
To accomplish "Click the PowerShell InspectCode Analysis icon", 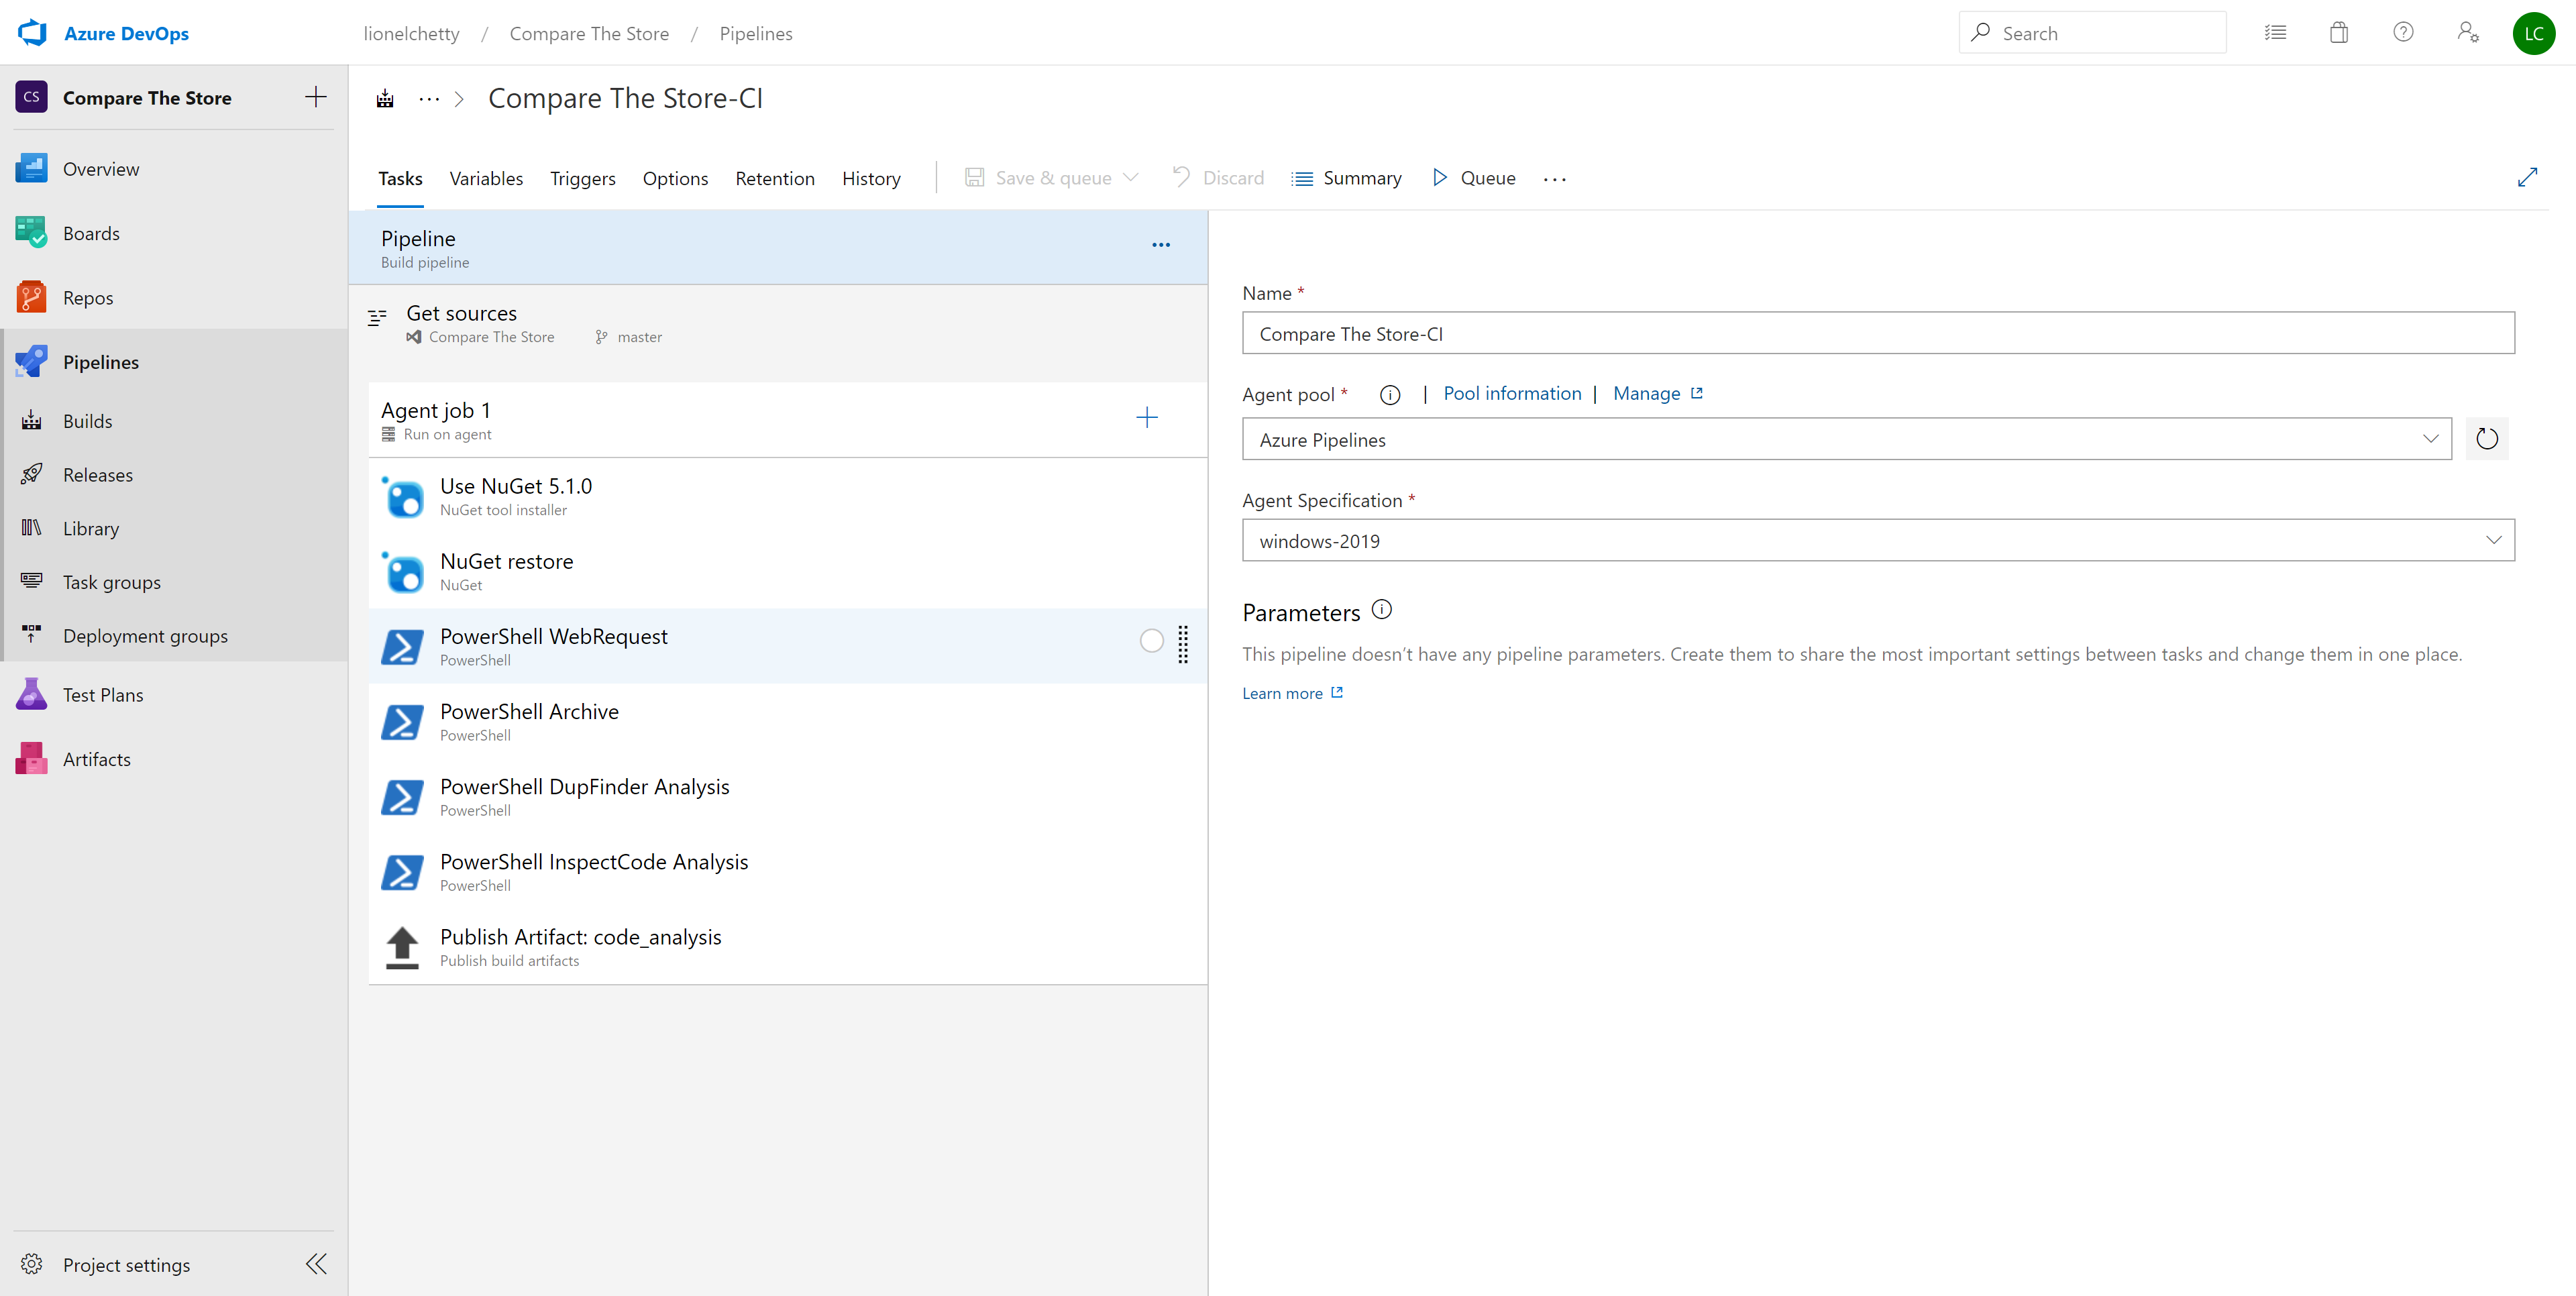I will coord(402,868).
